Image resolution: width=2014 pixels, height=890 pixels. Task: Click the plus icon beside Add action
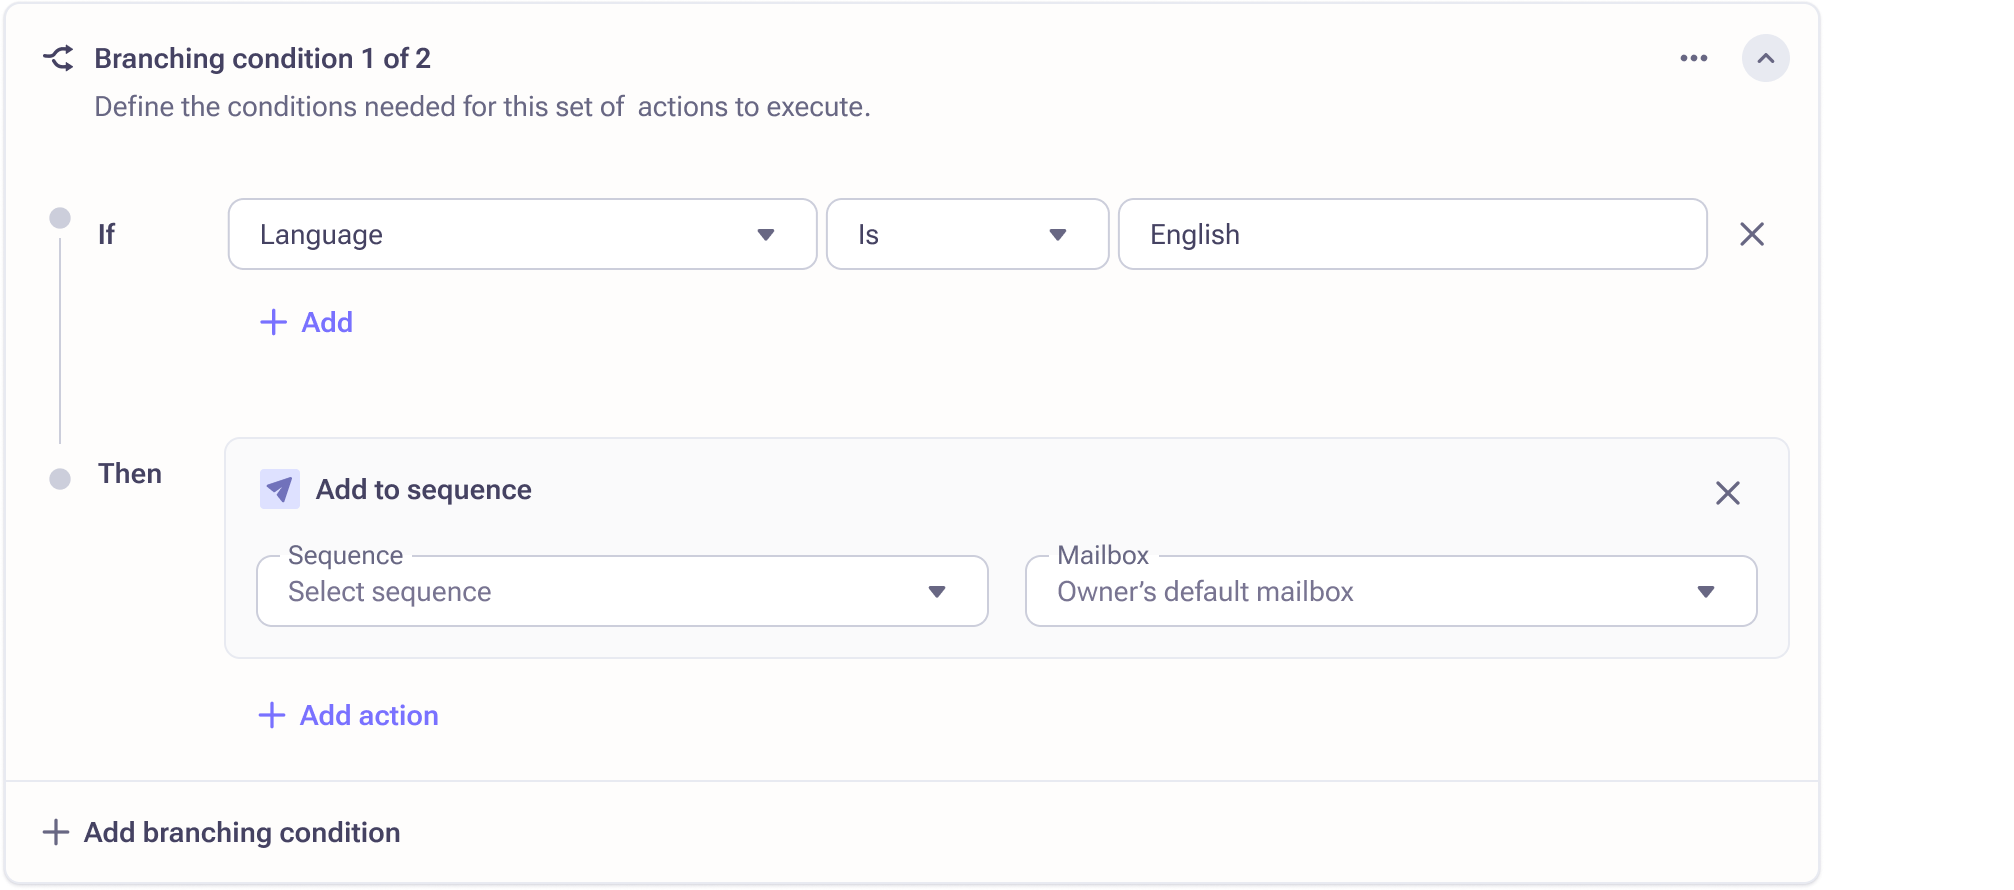pos(271,715)
